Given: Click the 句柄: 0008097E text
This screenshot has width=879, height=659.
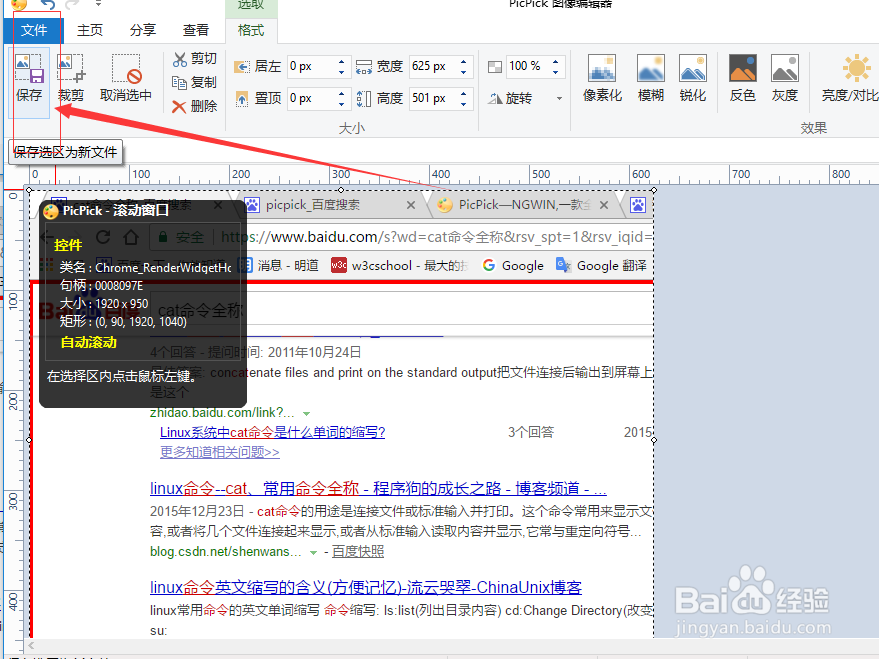Looking at the screenshot, I should (101, 286).
